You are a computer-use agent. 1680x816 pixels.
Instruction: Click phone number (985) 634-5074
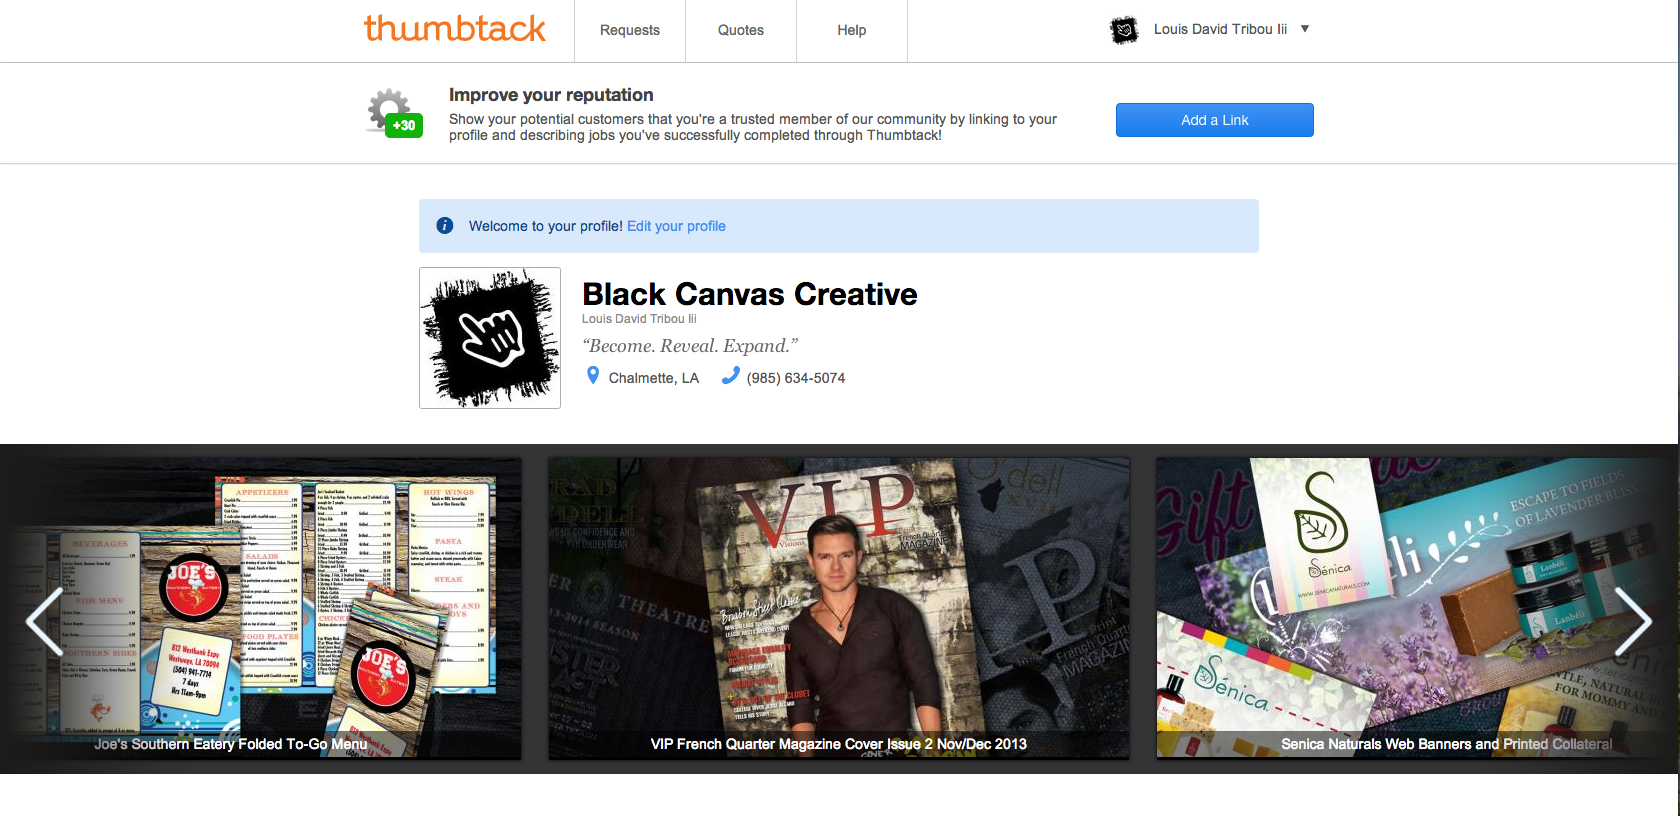(796, 378)
